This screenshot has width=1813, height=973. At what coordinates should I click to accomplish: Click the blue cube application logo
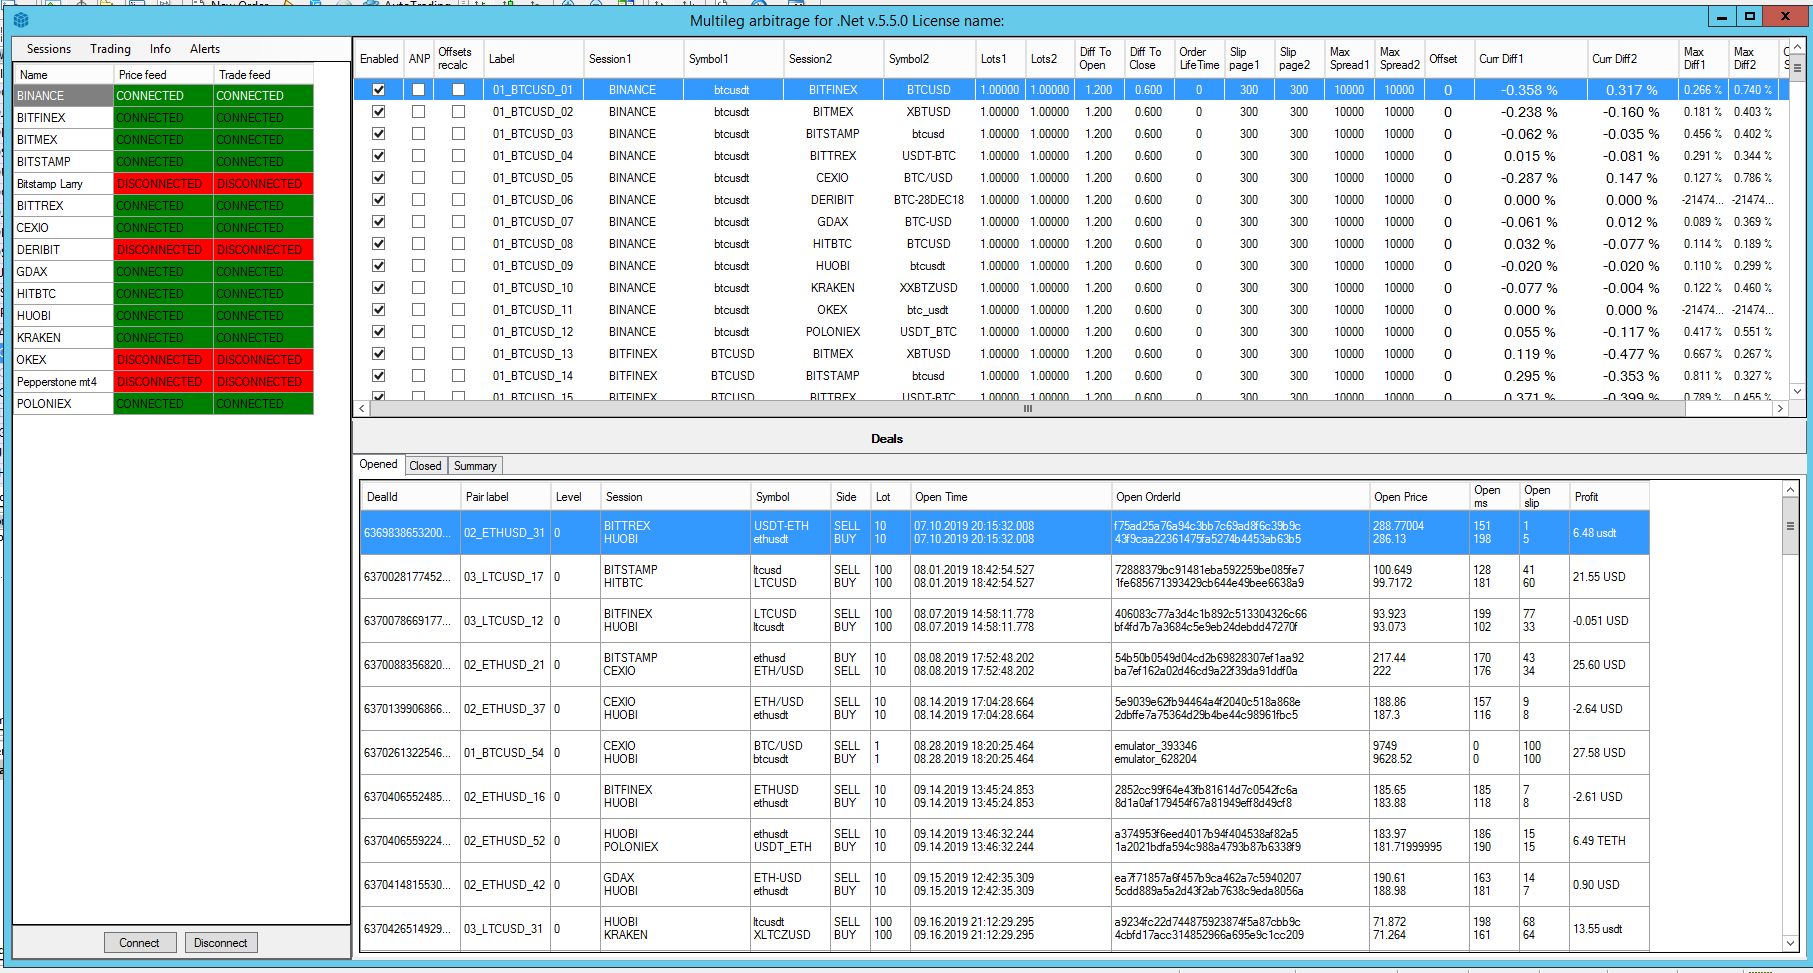coord(21,20)
